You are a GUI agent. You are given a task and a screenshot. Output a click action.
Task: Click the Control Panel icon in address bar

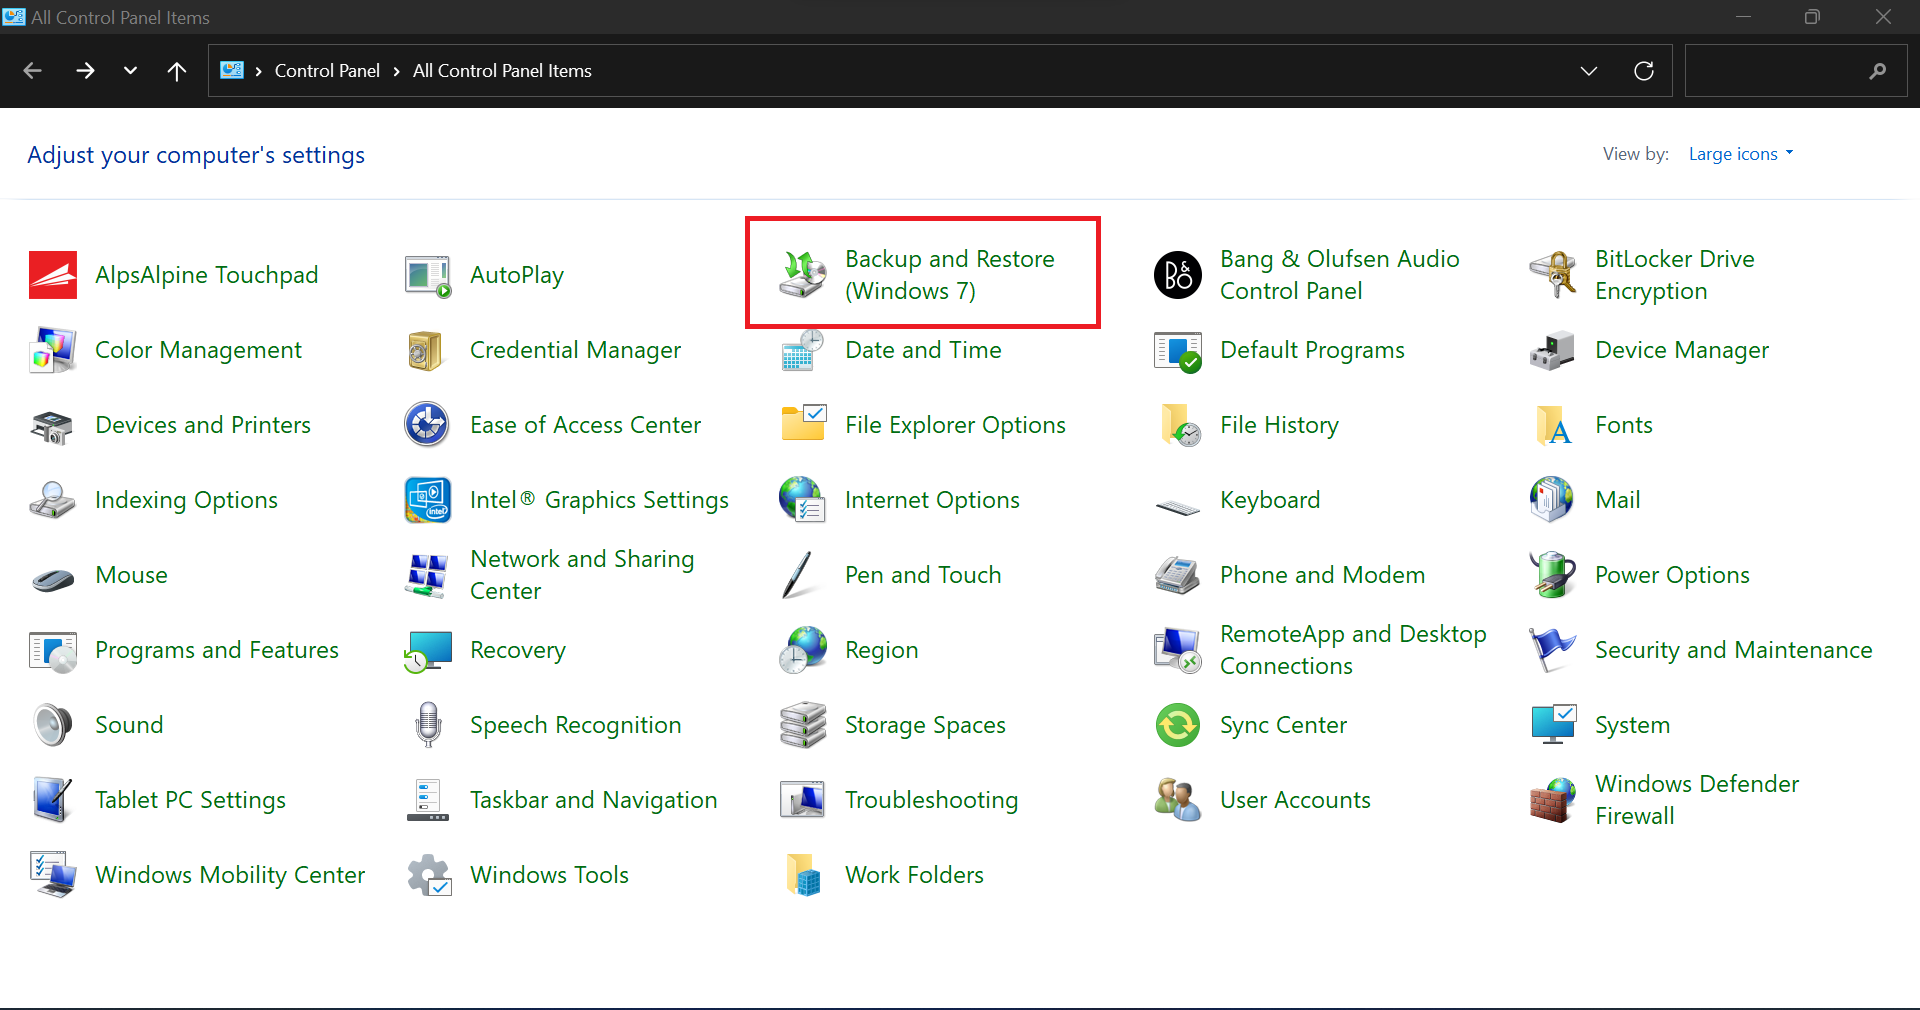[x=232, y=70]
